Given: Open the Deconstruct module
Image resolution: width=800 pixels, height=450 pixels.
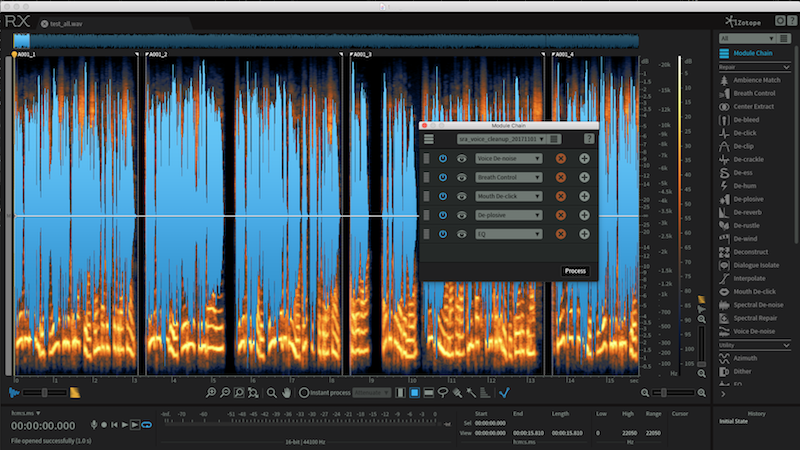Looking at the screenshot, I should [744, 252].
